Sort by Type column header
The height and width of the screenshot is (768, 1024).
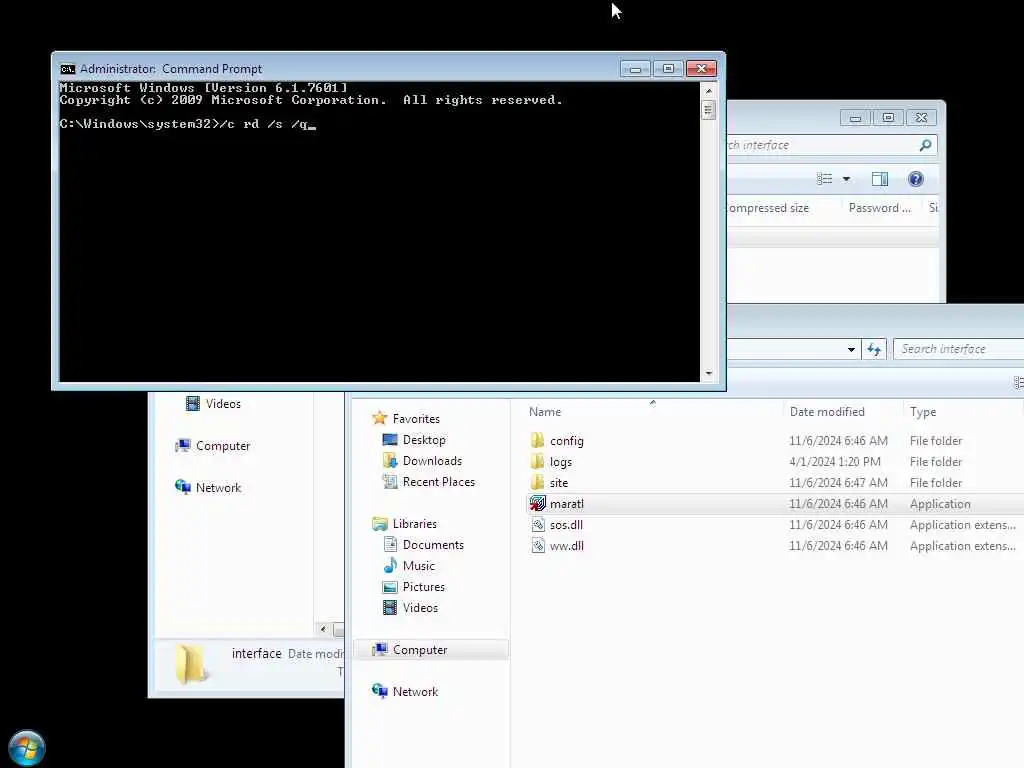click(x=923, y=412)
